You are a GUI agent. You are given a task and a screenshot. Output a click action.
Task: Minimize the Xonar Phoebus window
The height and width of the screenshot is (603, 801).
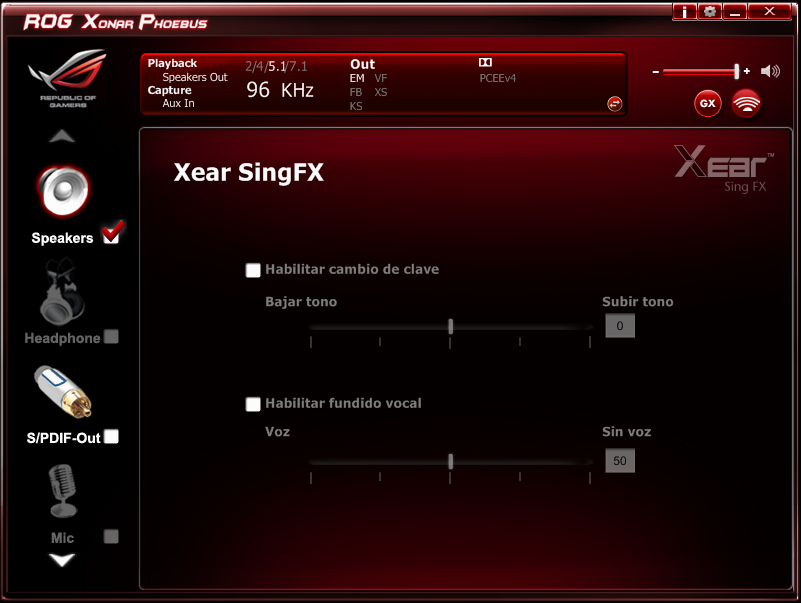point(735,12)
